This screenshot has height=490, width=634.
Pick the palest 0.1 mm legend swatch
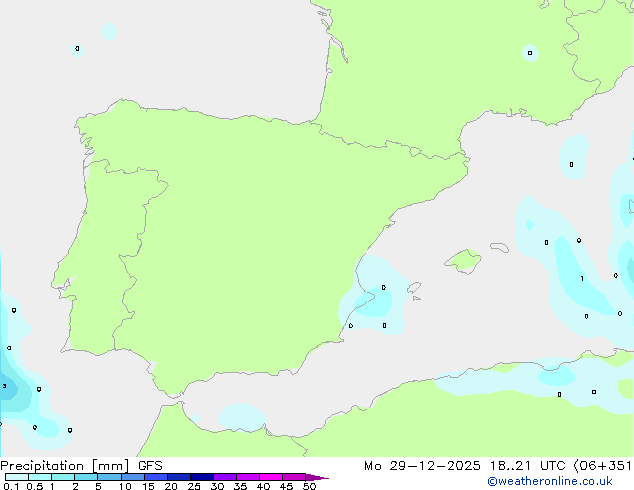15,478
